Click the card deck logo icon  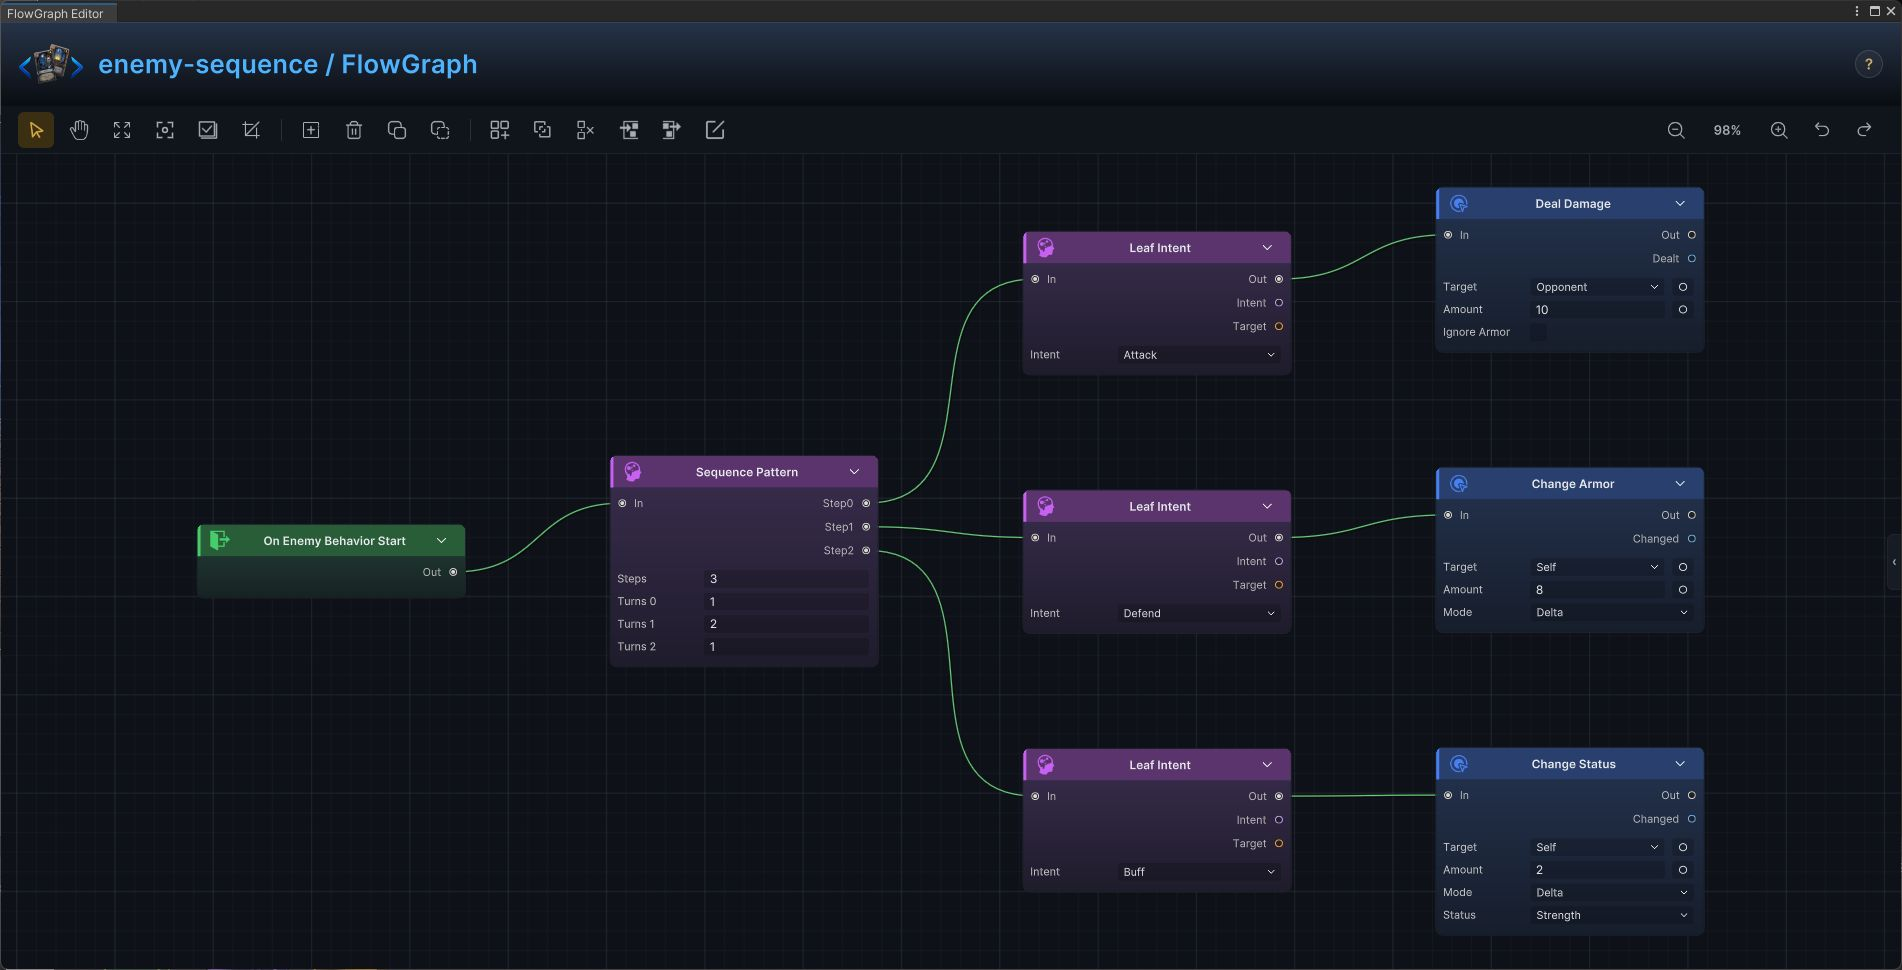coord(51,64)
